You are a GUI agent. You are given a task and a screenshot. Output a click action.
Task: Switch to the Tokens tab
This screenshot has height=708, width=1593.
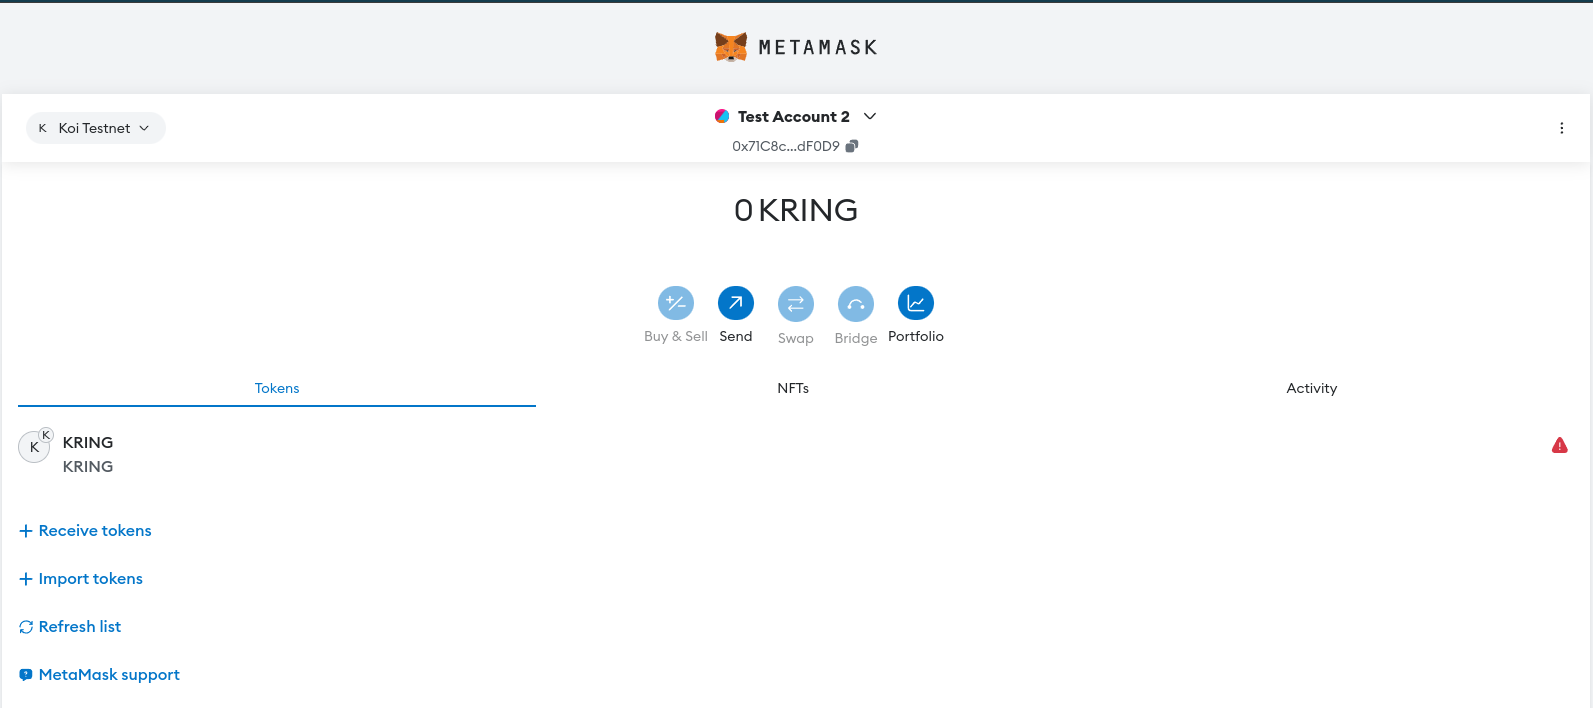click(x=277, y=388)
